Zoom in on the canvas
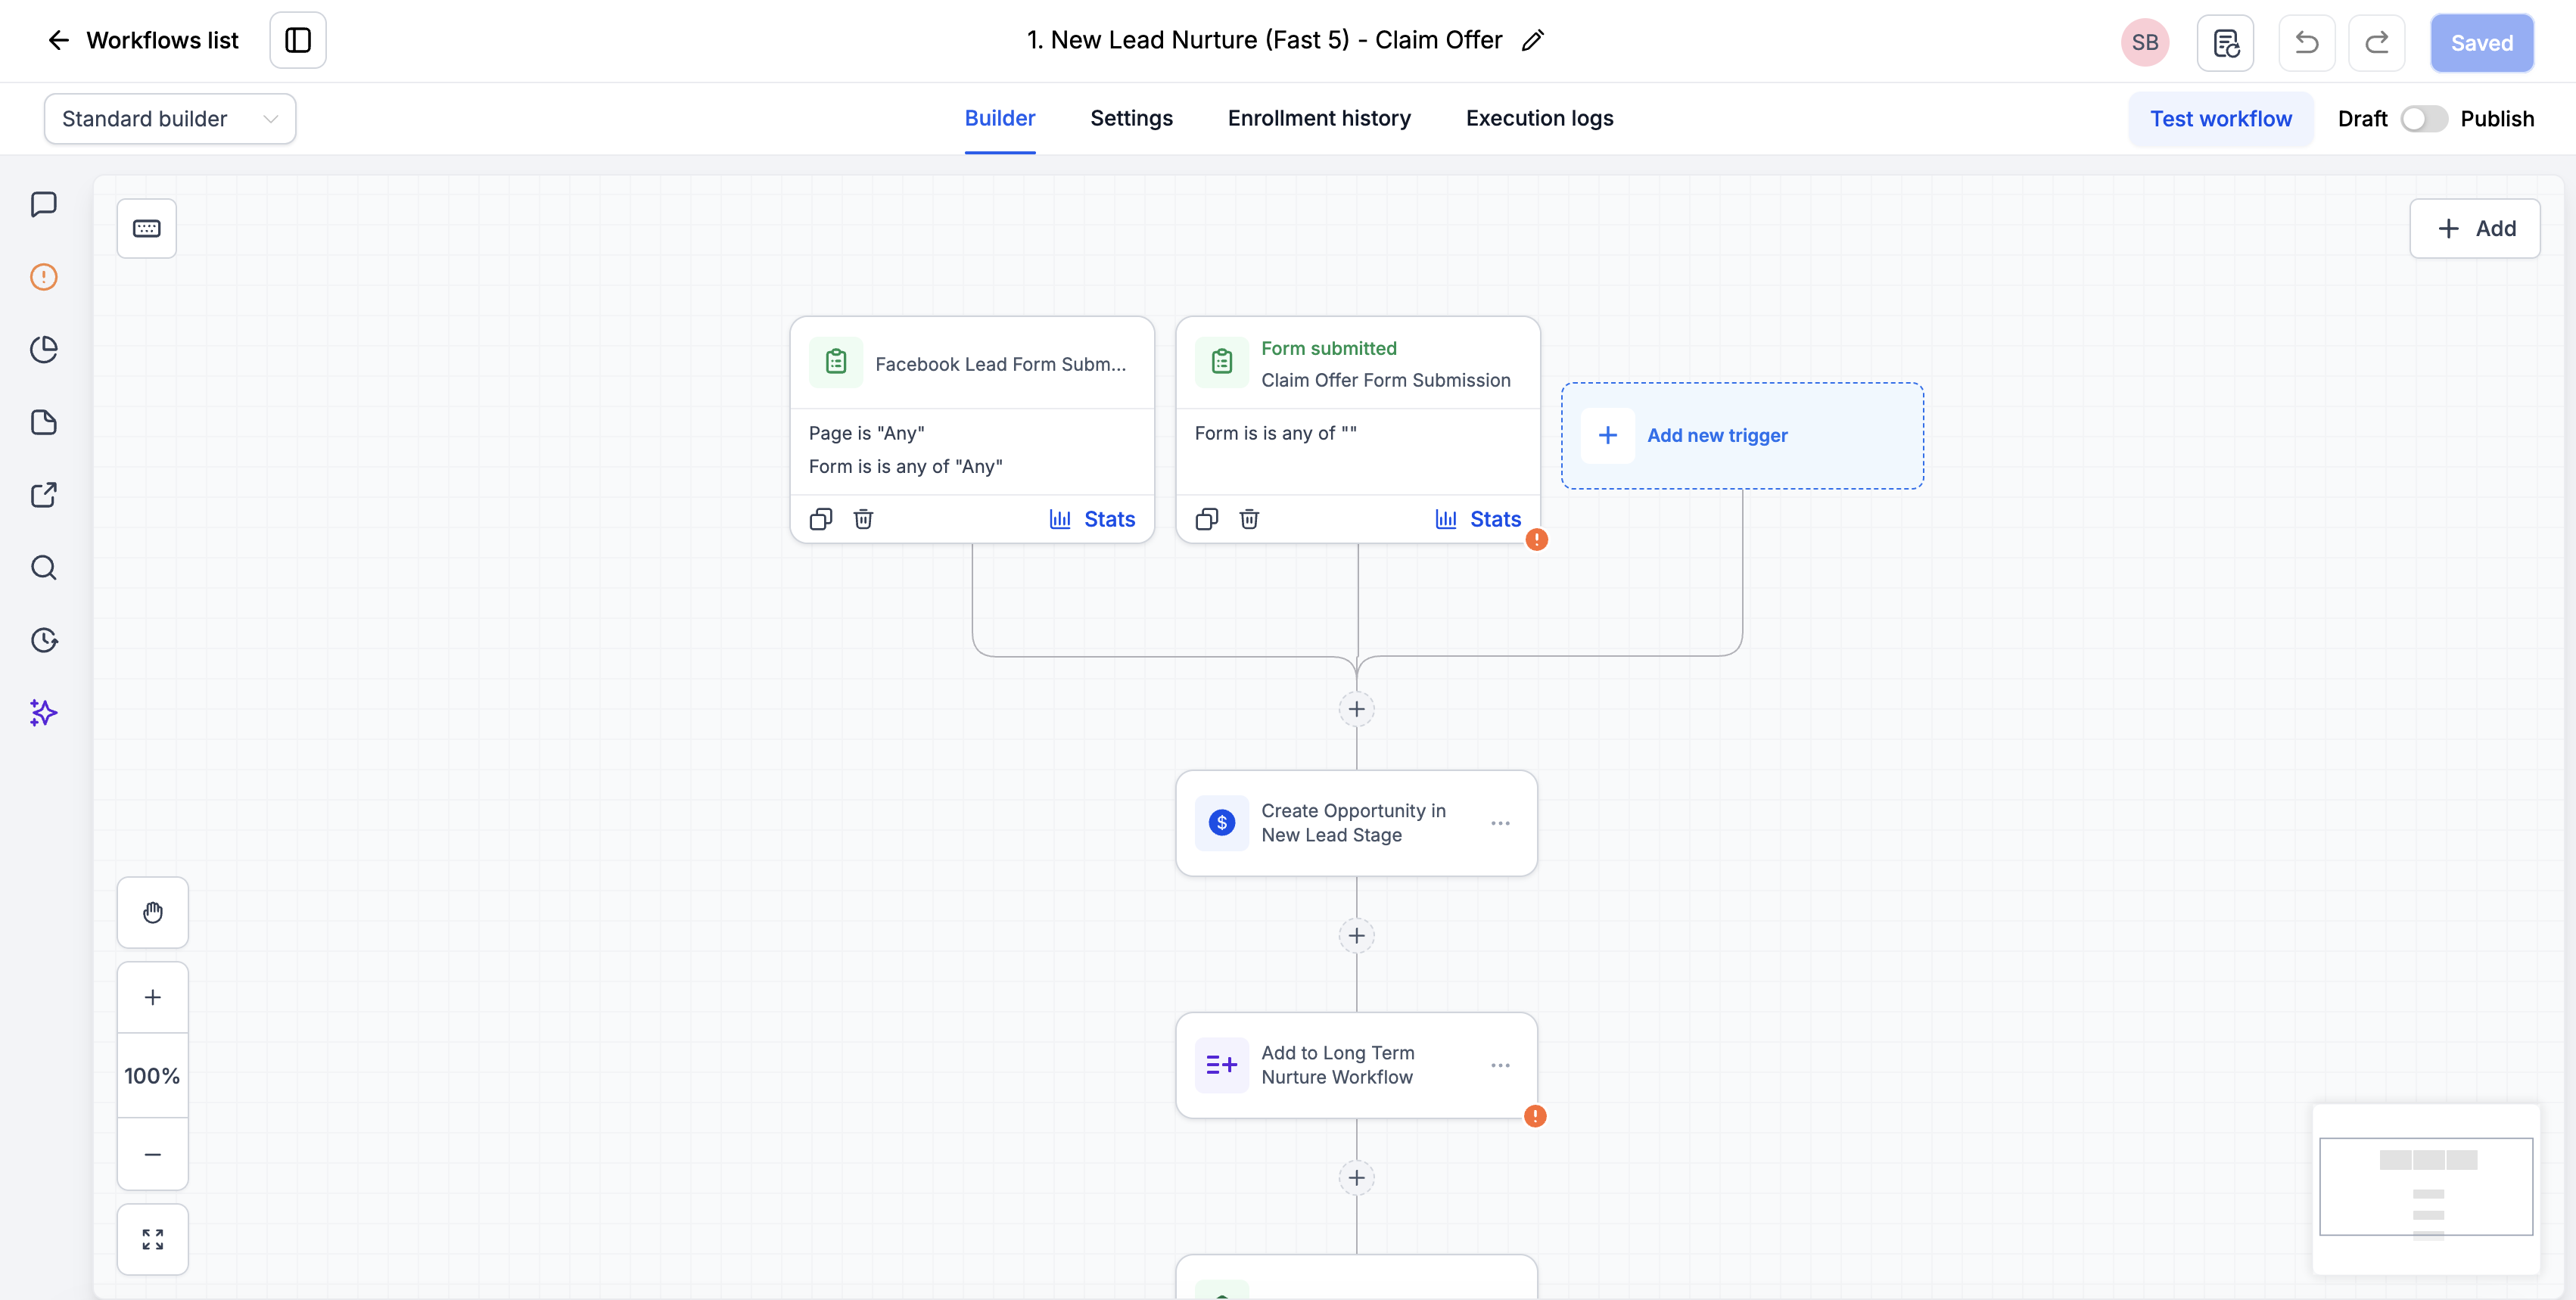The width and height of the screenshot is (2576, 1300). [153, 997]
